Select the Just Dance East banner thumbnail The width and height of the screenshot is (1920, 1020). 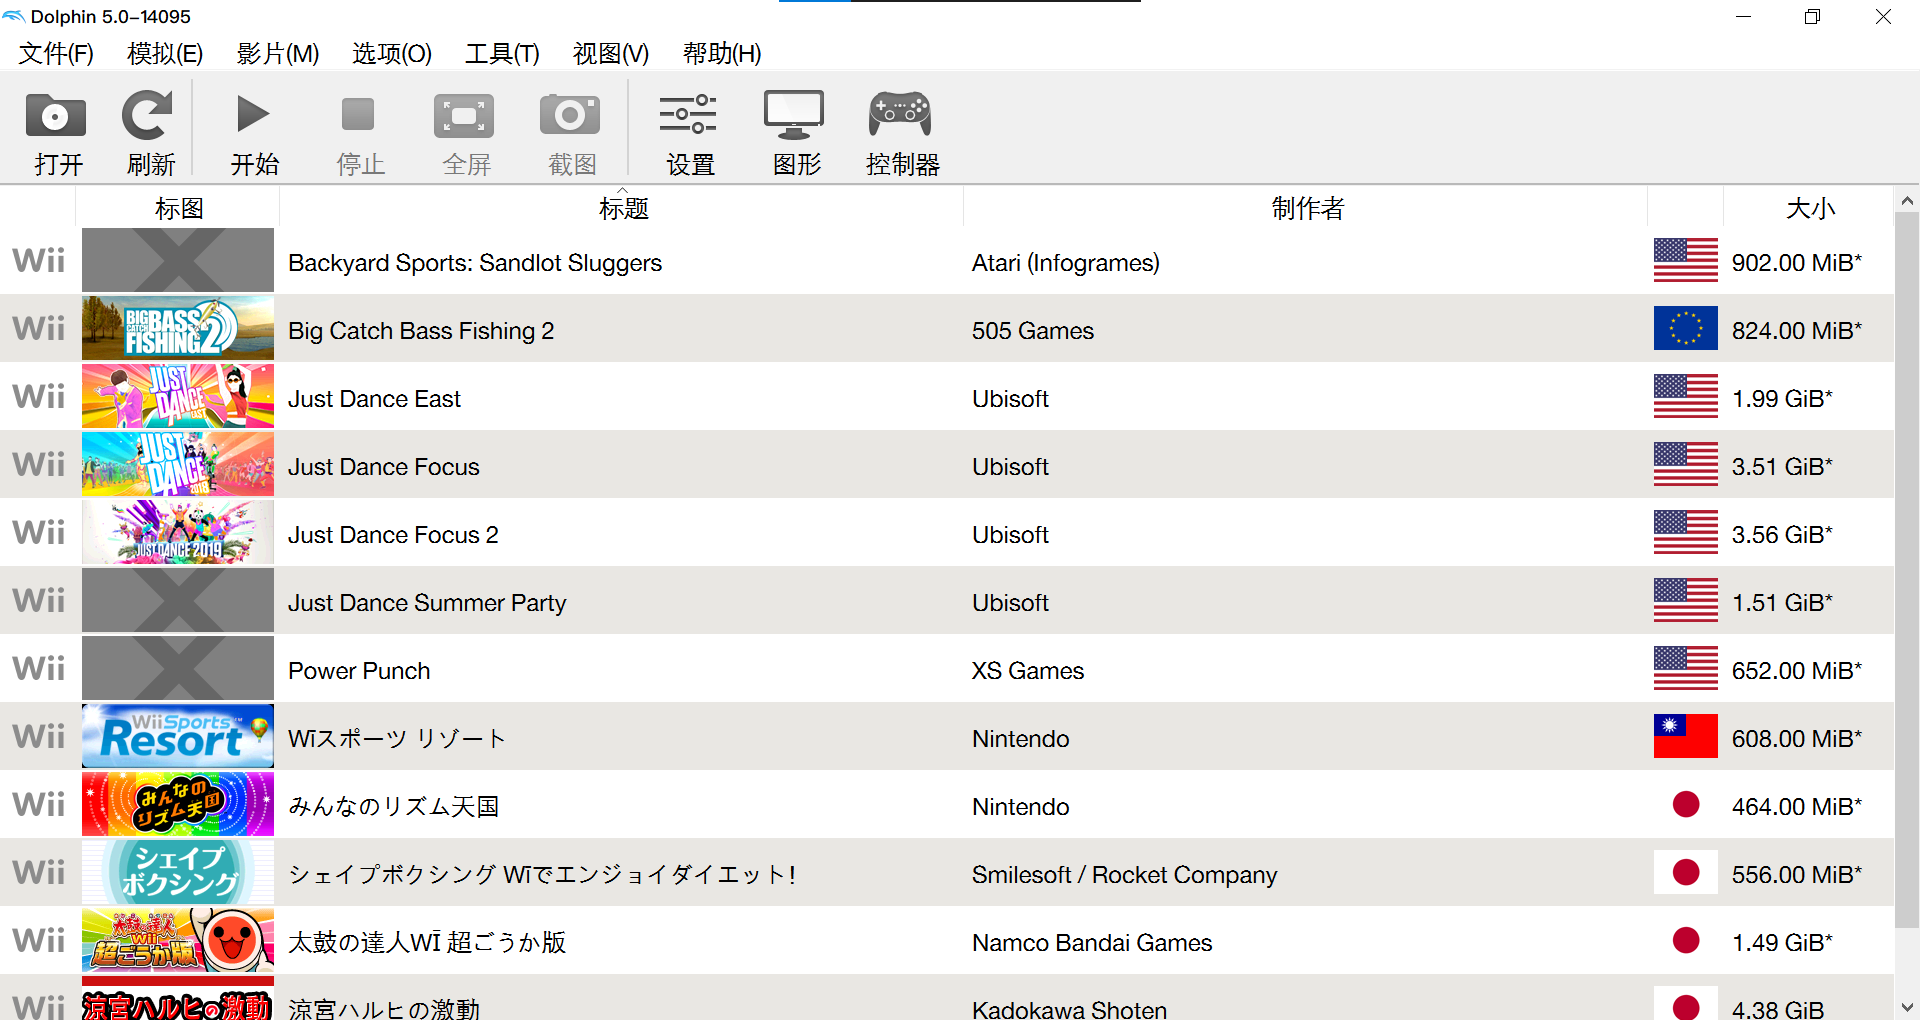pyautogui.click(x=178, y=396)
